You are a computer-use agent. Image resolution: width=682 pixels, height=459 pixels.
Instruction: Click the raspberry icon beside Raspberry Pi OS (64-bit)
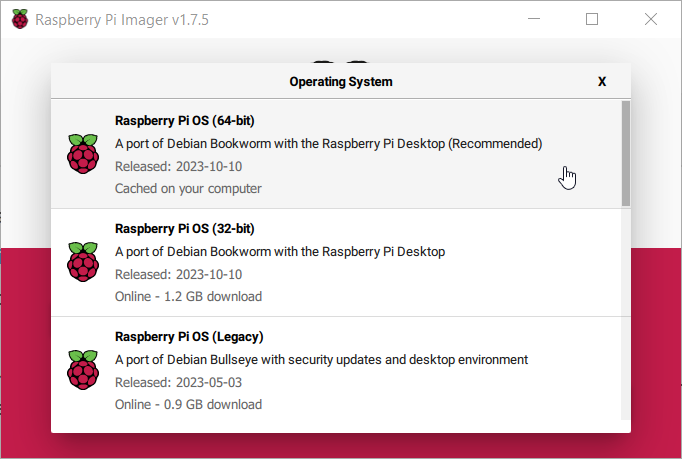[83, 154]
